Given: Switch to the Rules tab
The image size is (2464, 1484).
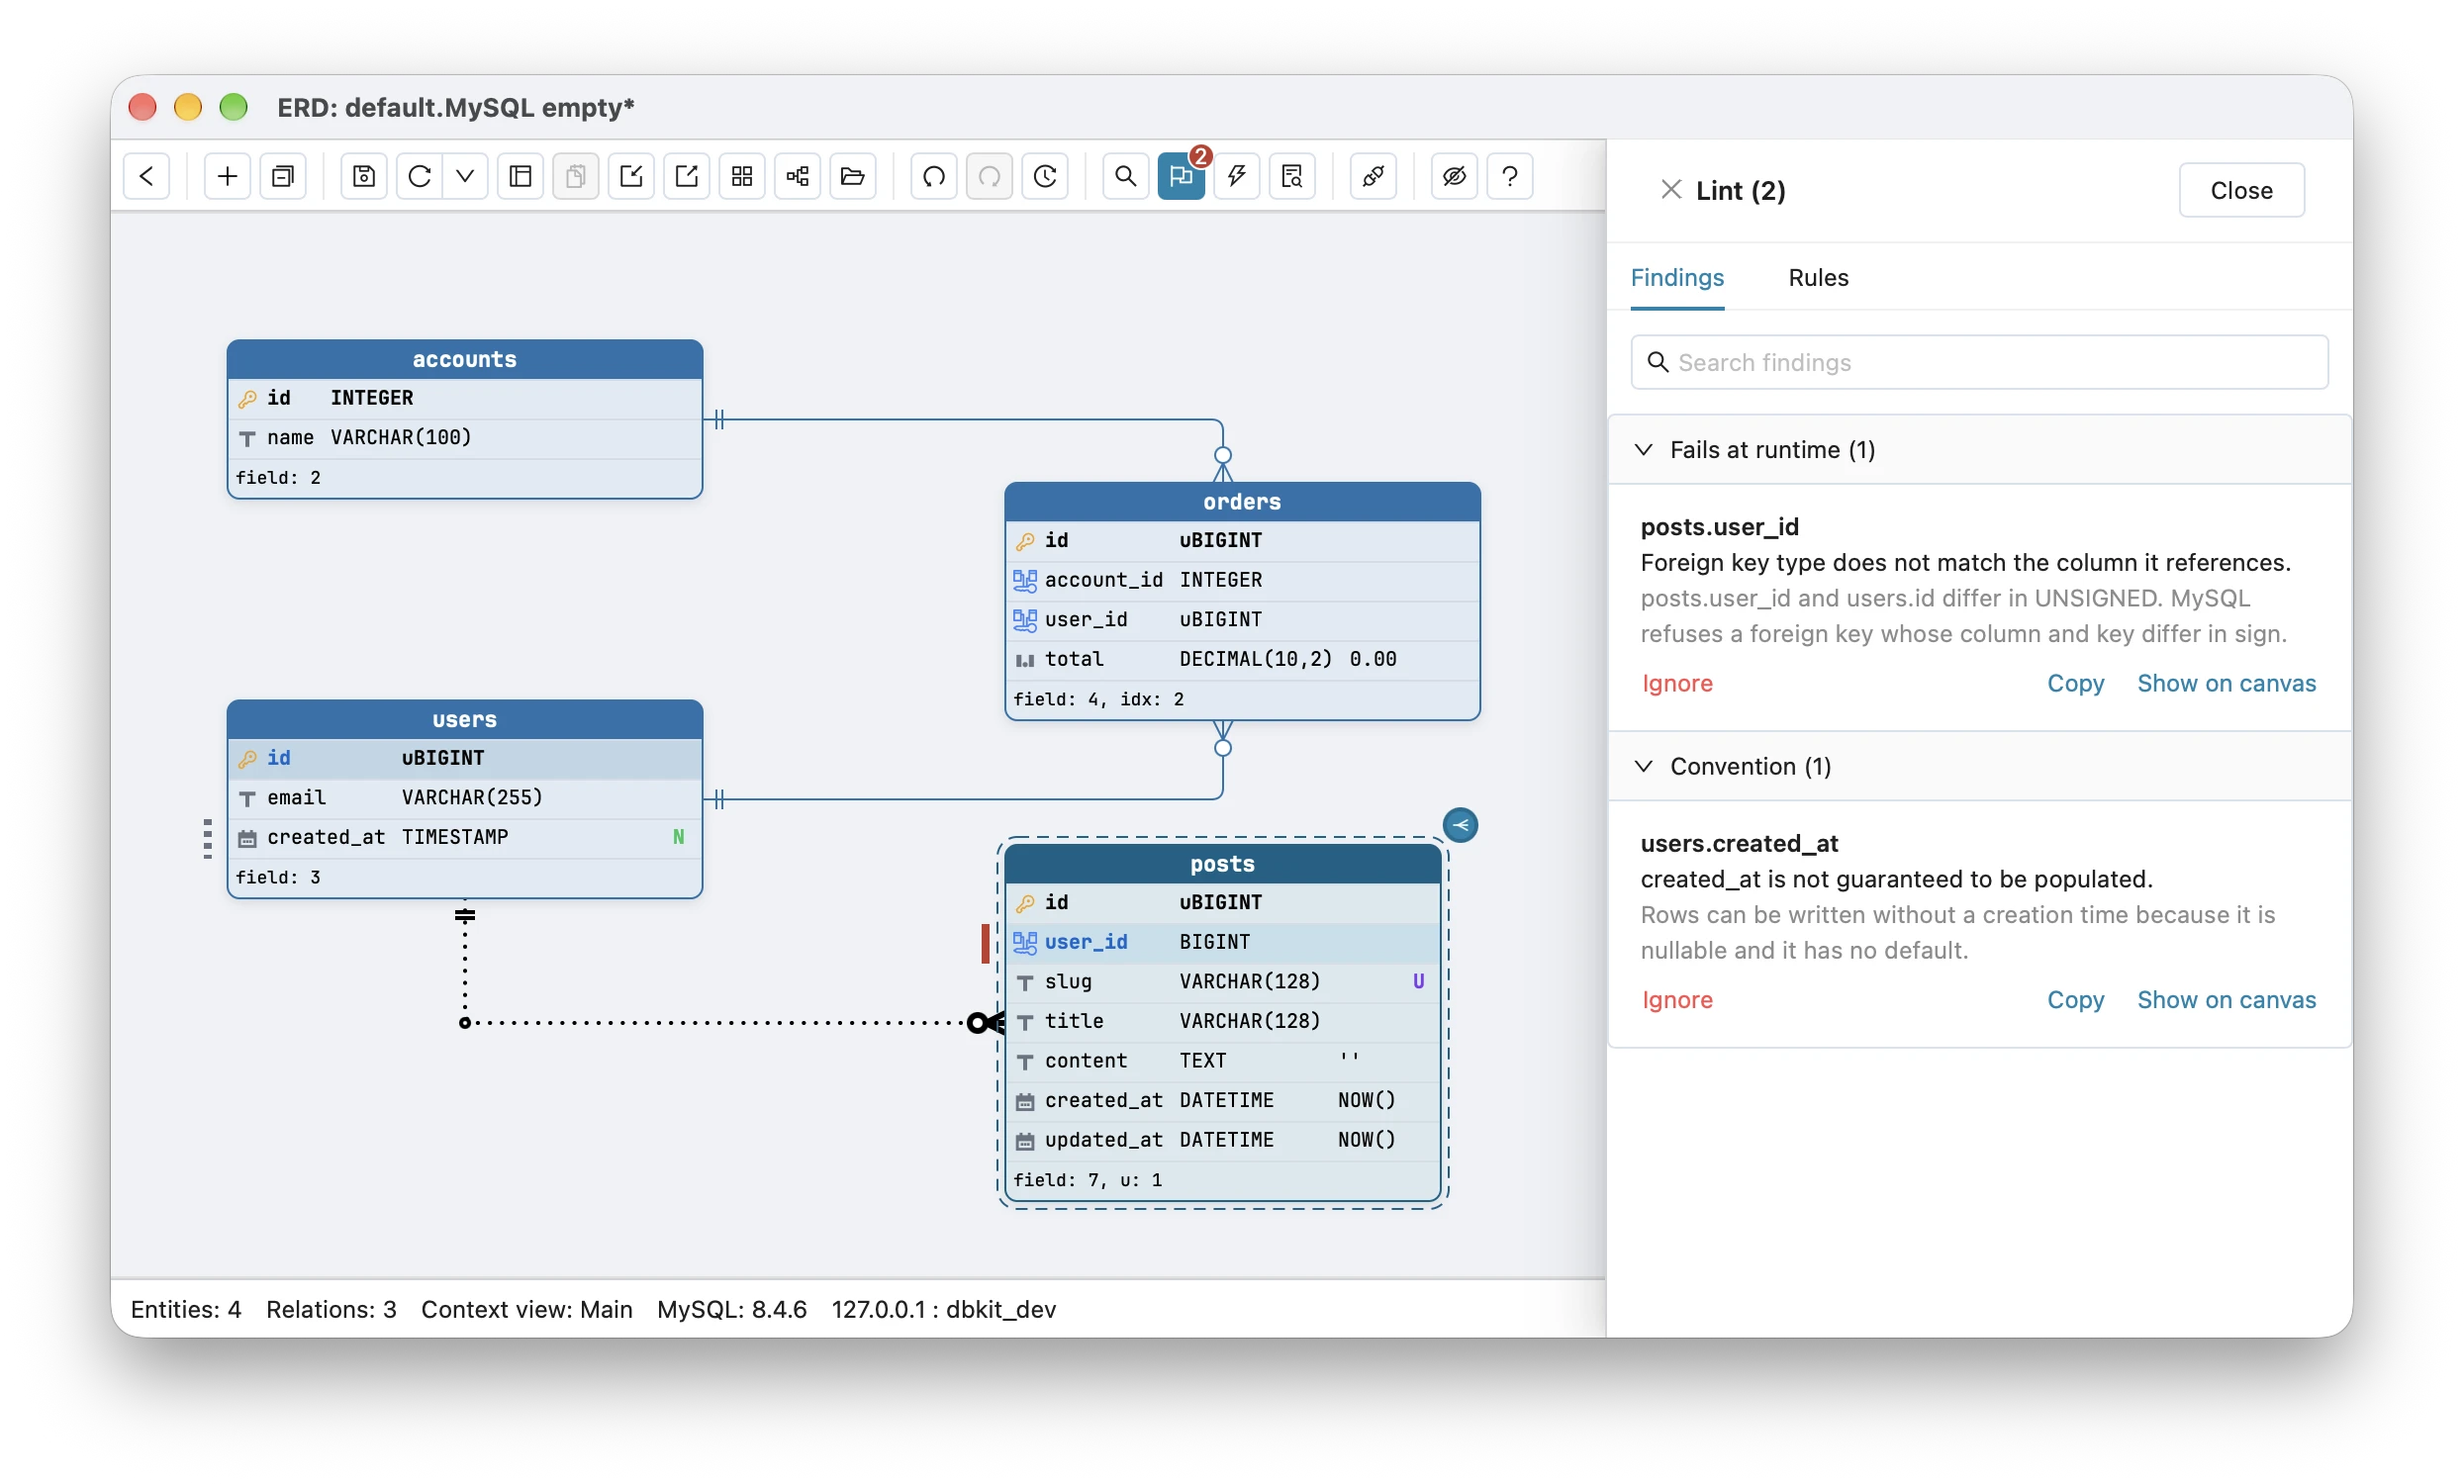Looking at the screenshot, I should [1818, 277].
